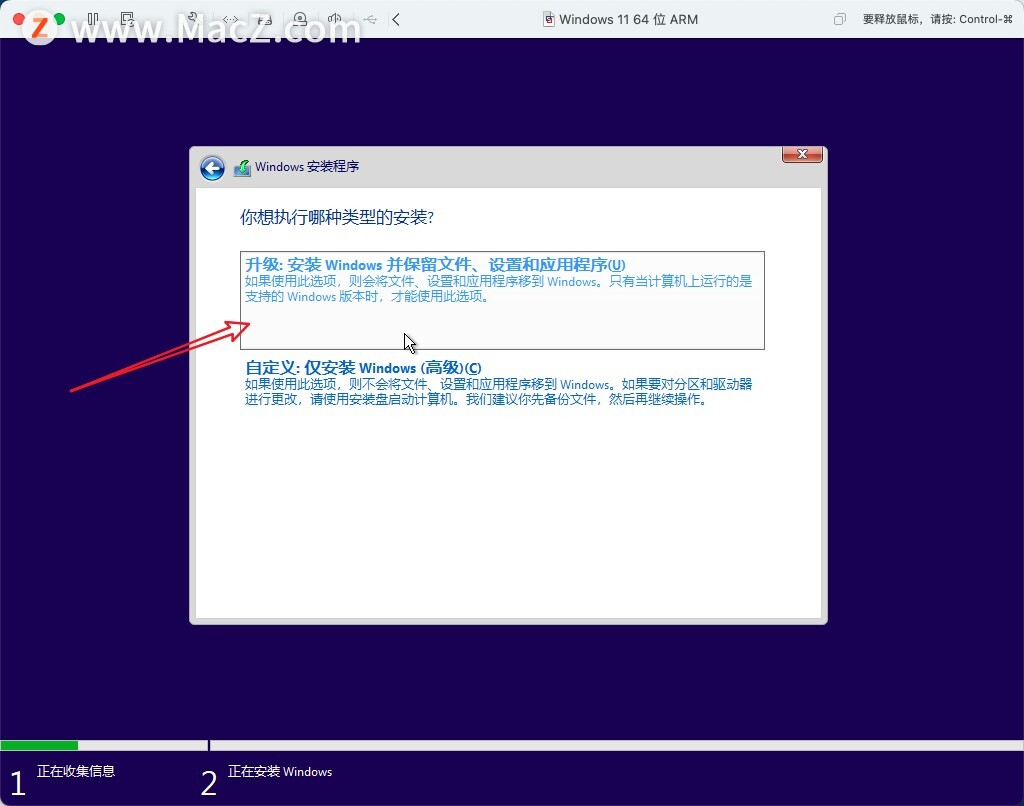
Task: Click the step label 正在安装 Windows
Action: [280, 771]
